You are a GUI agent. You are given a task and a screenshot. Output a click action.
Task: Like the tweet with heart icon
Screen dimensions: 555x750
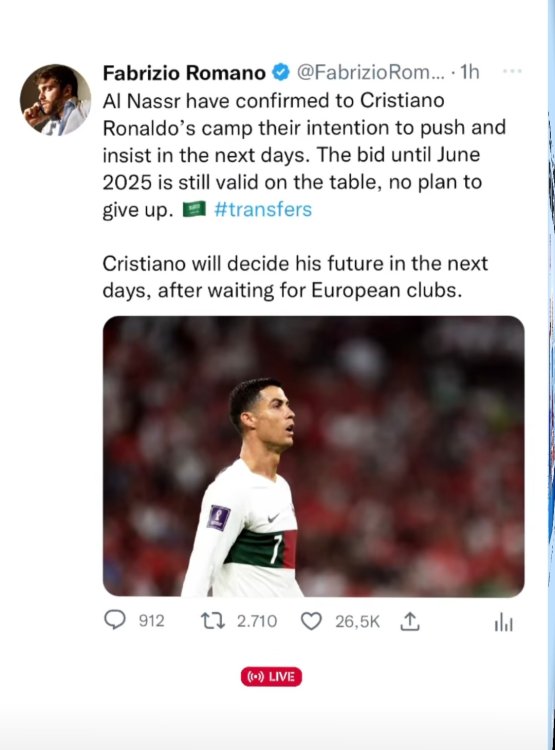click(x=311, y=621)
